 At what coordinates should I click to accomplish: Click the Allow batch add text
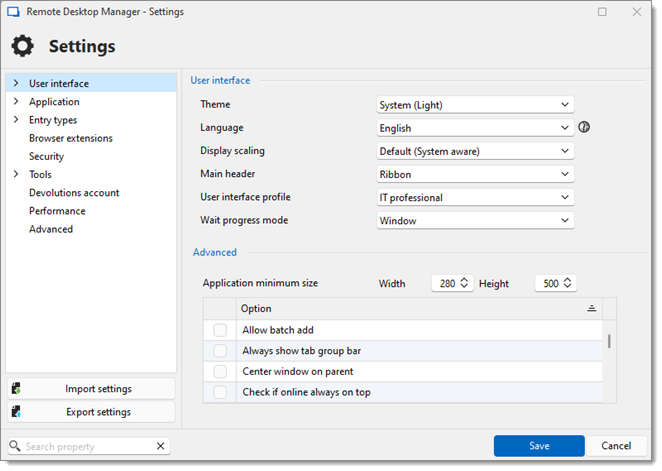tap(278, 330)
